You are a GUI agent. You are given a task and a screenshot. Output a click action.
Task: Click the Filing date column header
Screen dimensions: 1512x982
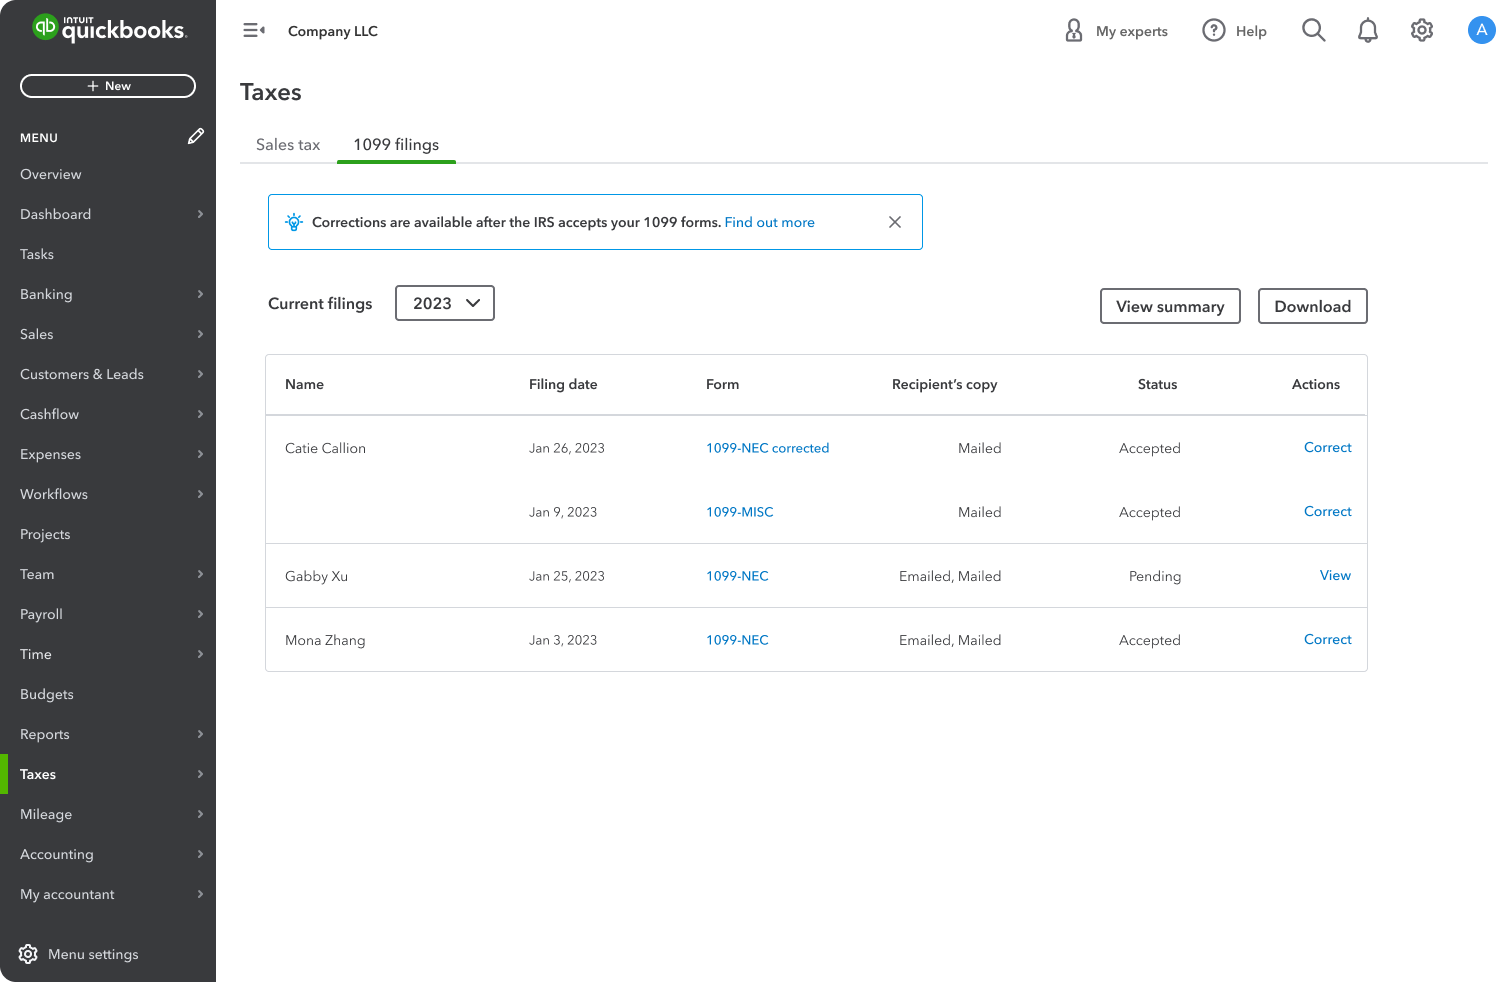click(563, 384)
